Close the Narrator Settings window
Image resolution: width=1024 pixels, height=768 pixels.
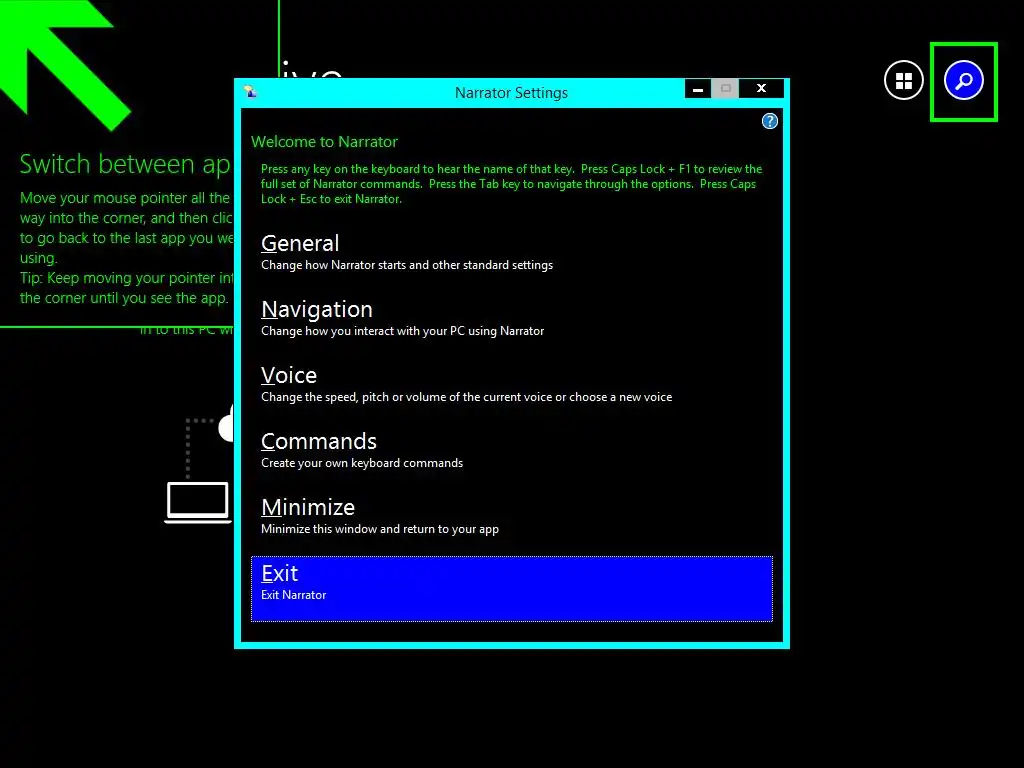click(x=761, y=89)
